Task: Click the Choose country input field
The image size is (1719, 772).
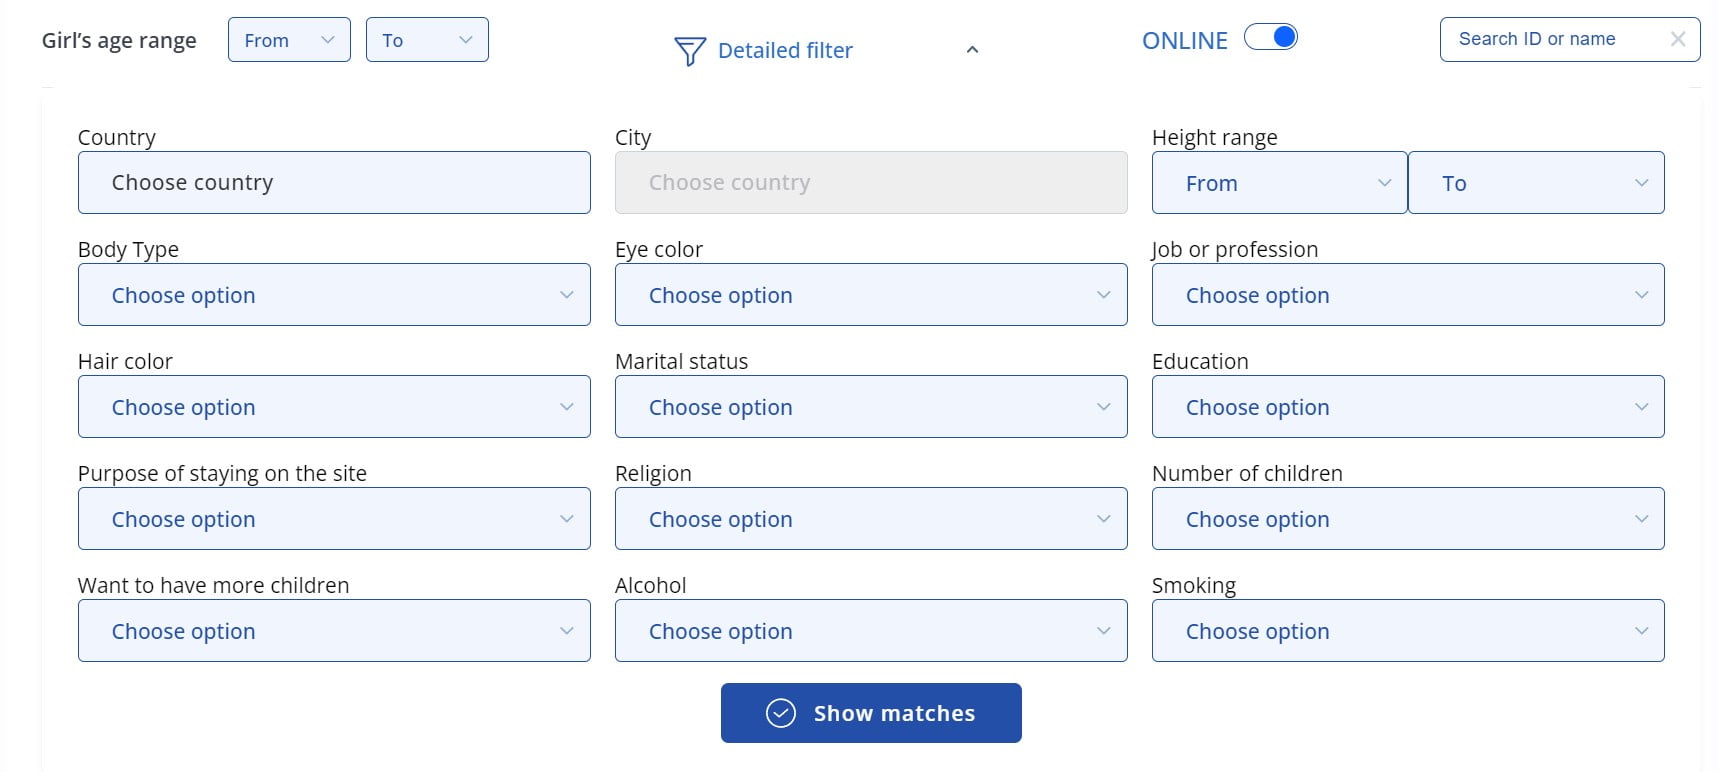Action: pos(334,183)
